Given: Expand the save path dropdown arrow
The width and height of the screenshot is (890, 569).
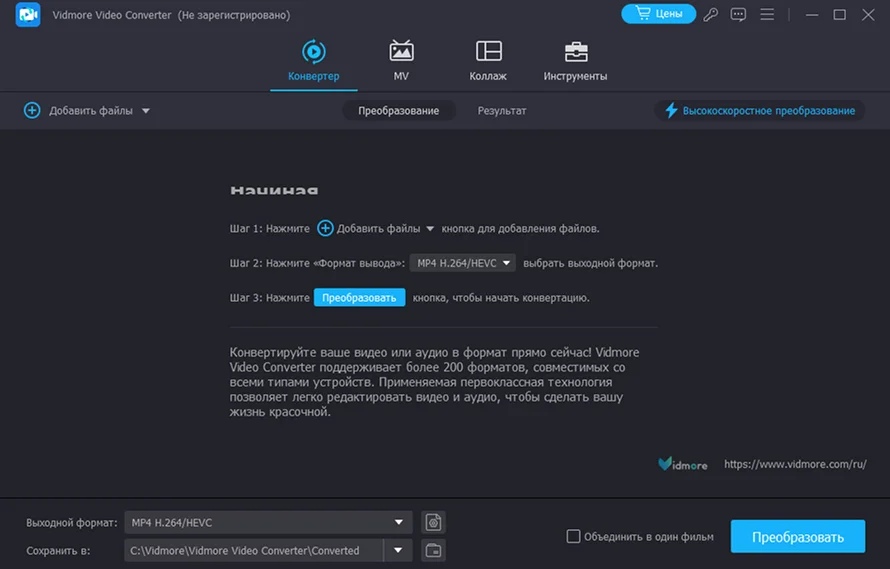Looking at the screenshot, I should 398,550.
